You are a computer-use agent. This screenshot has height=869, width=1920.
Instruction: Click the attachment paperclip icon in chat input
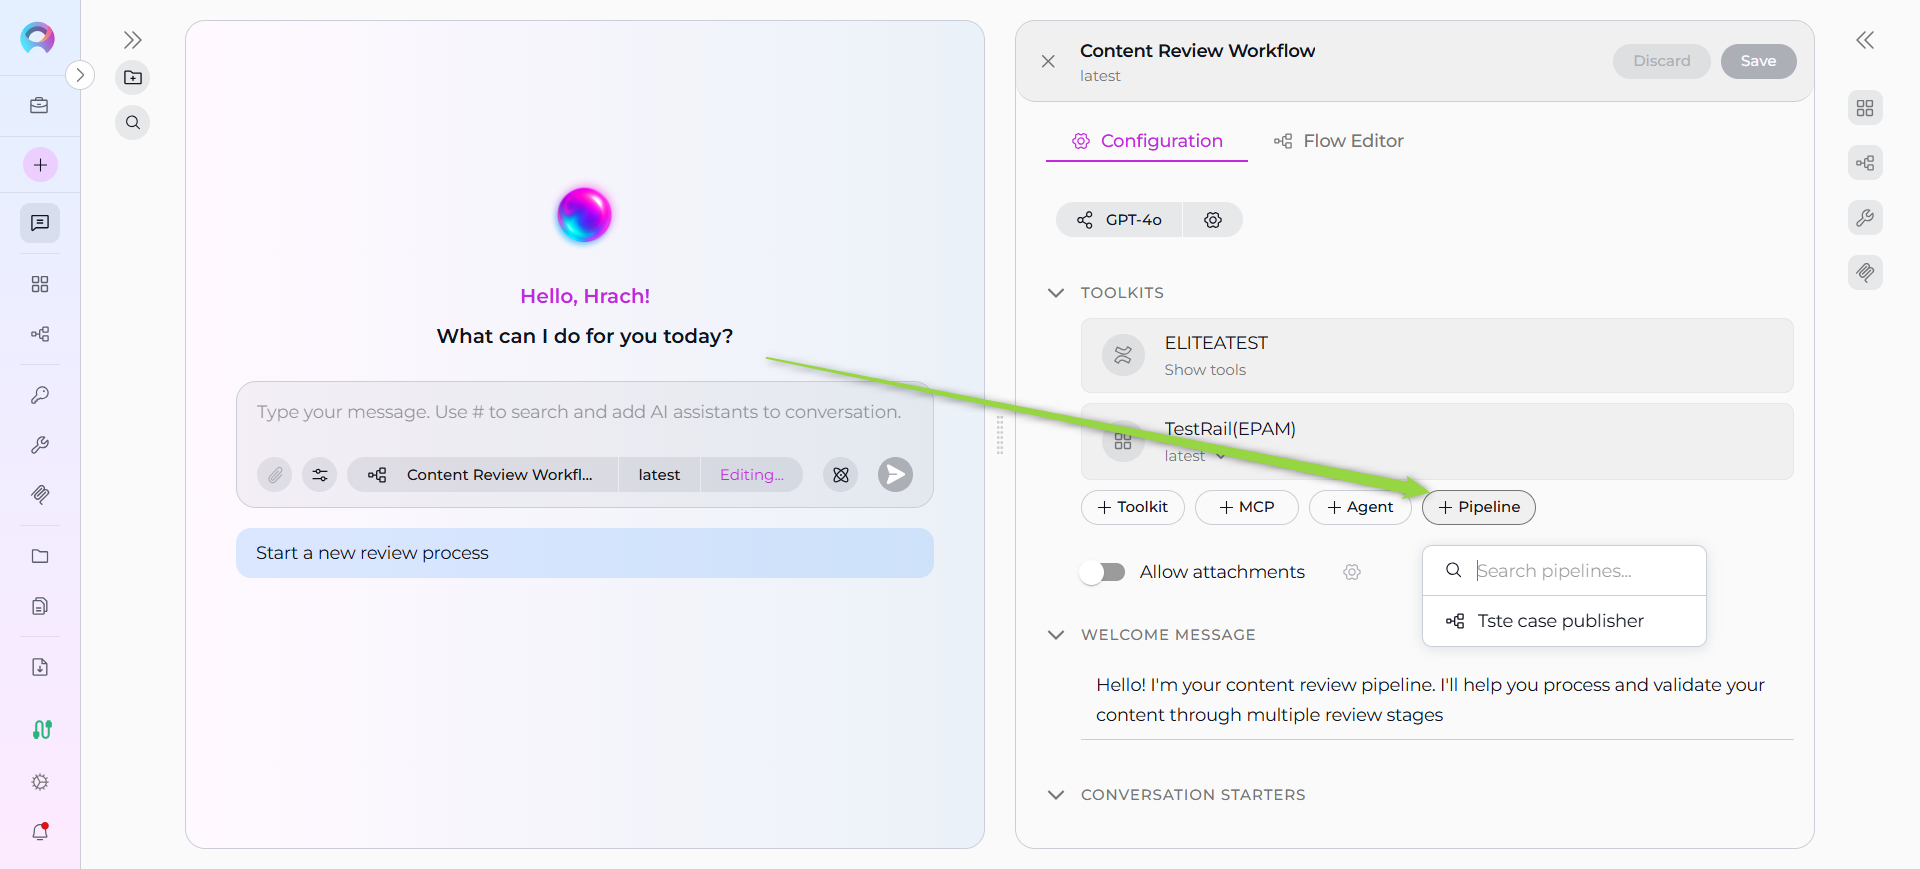click(x=274, y=475)
